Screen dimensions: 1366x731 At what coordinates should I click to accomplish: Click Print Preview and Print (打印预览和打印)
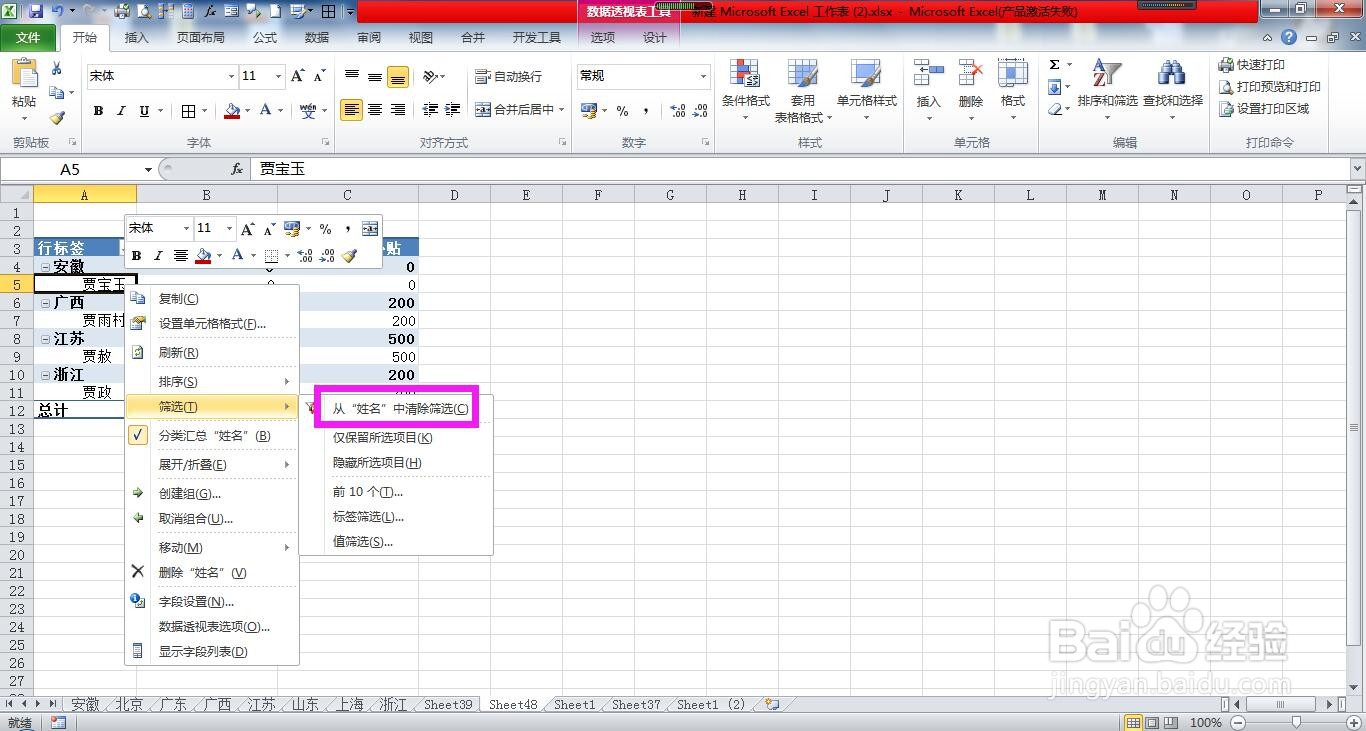click(1270, 87)
